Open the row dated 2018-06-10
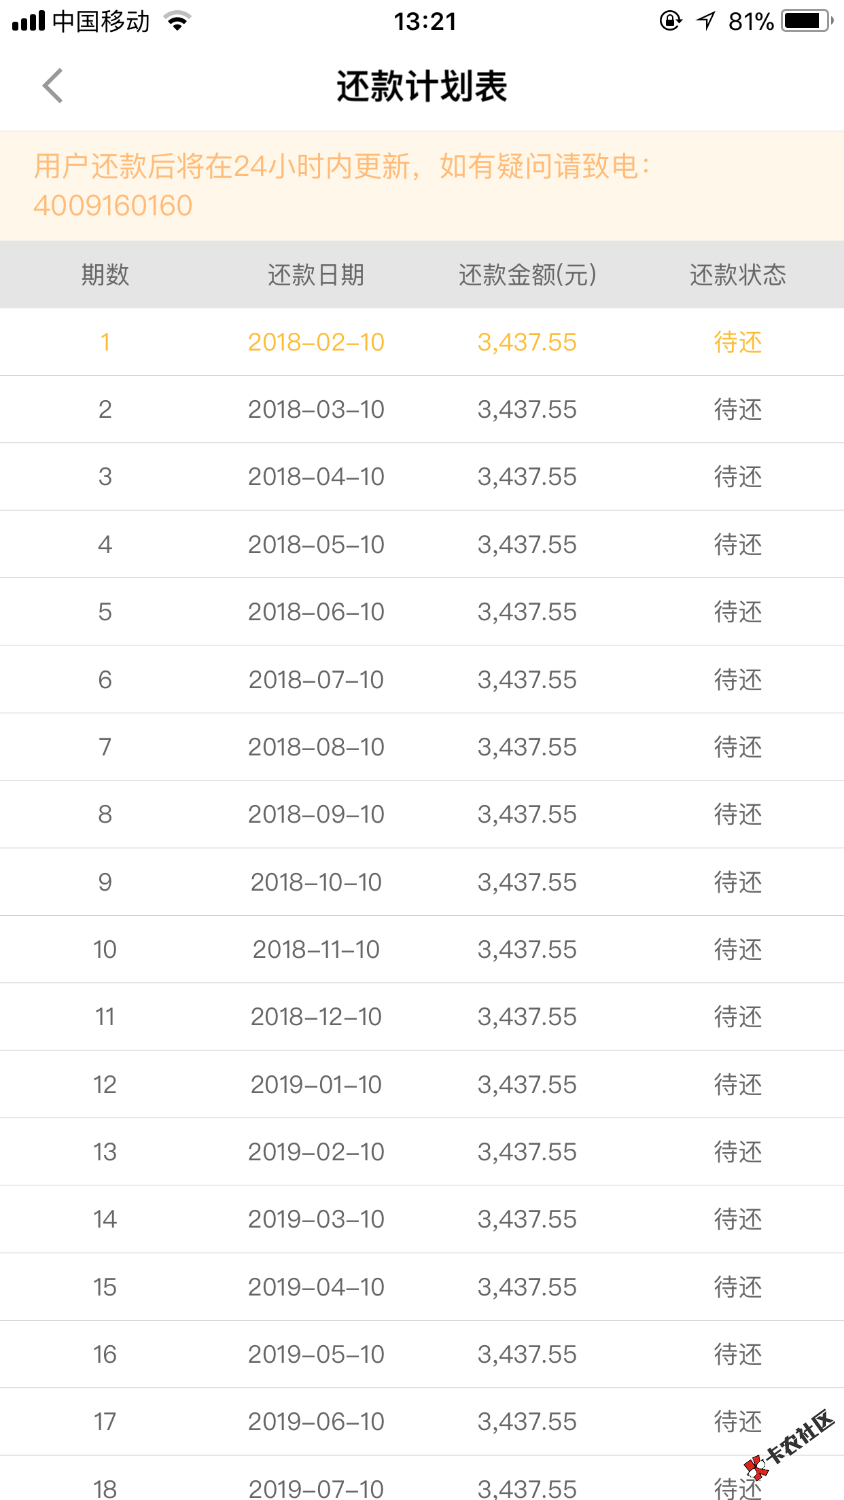Screen dimensions: 844x1500 tap(422, 612)
